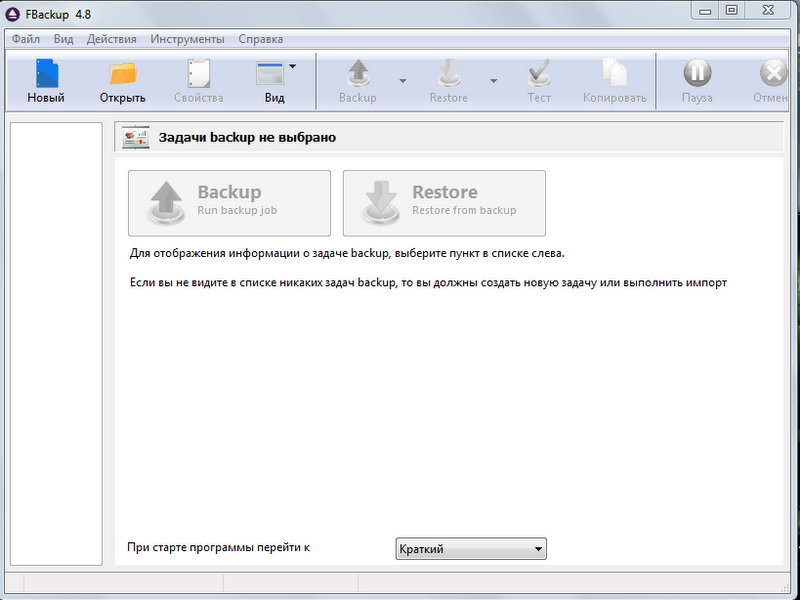Click the presentation icon beside 'Задачи backup не выбрано'
The height and width of the screenshot is (600, 800).
[x=136, y=137]
